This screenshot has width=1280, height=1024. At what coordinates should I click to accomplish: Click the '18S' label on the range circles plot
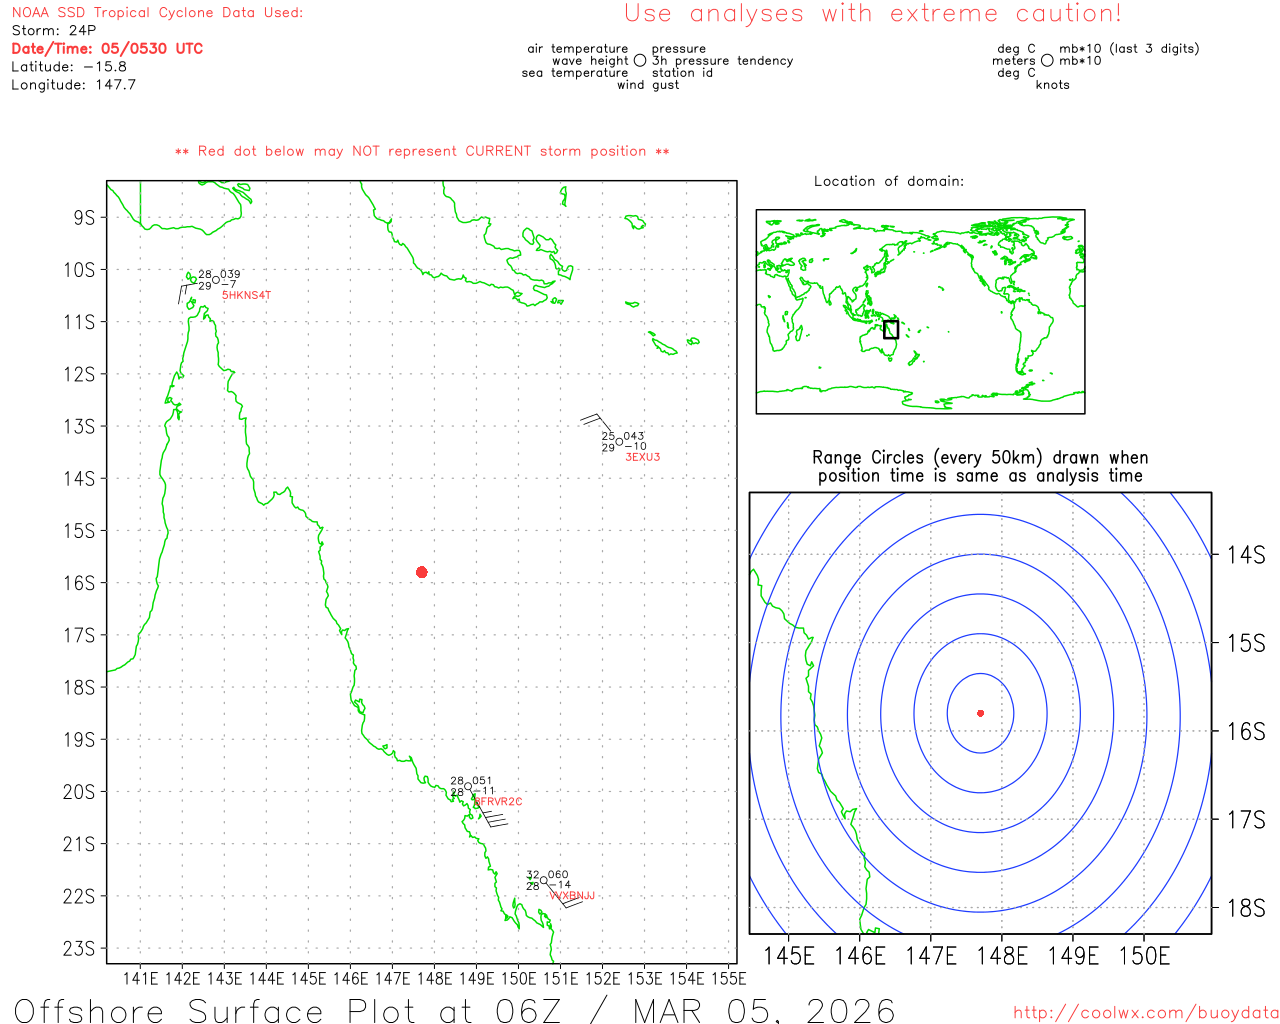tap(1246, 908)
